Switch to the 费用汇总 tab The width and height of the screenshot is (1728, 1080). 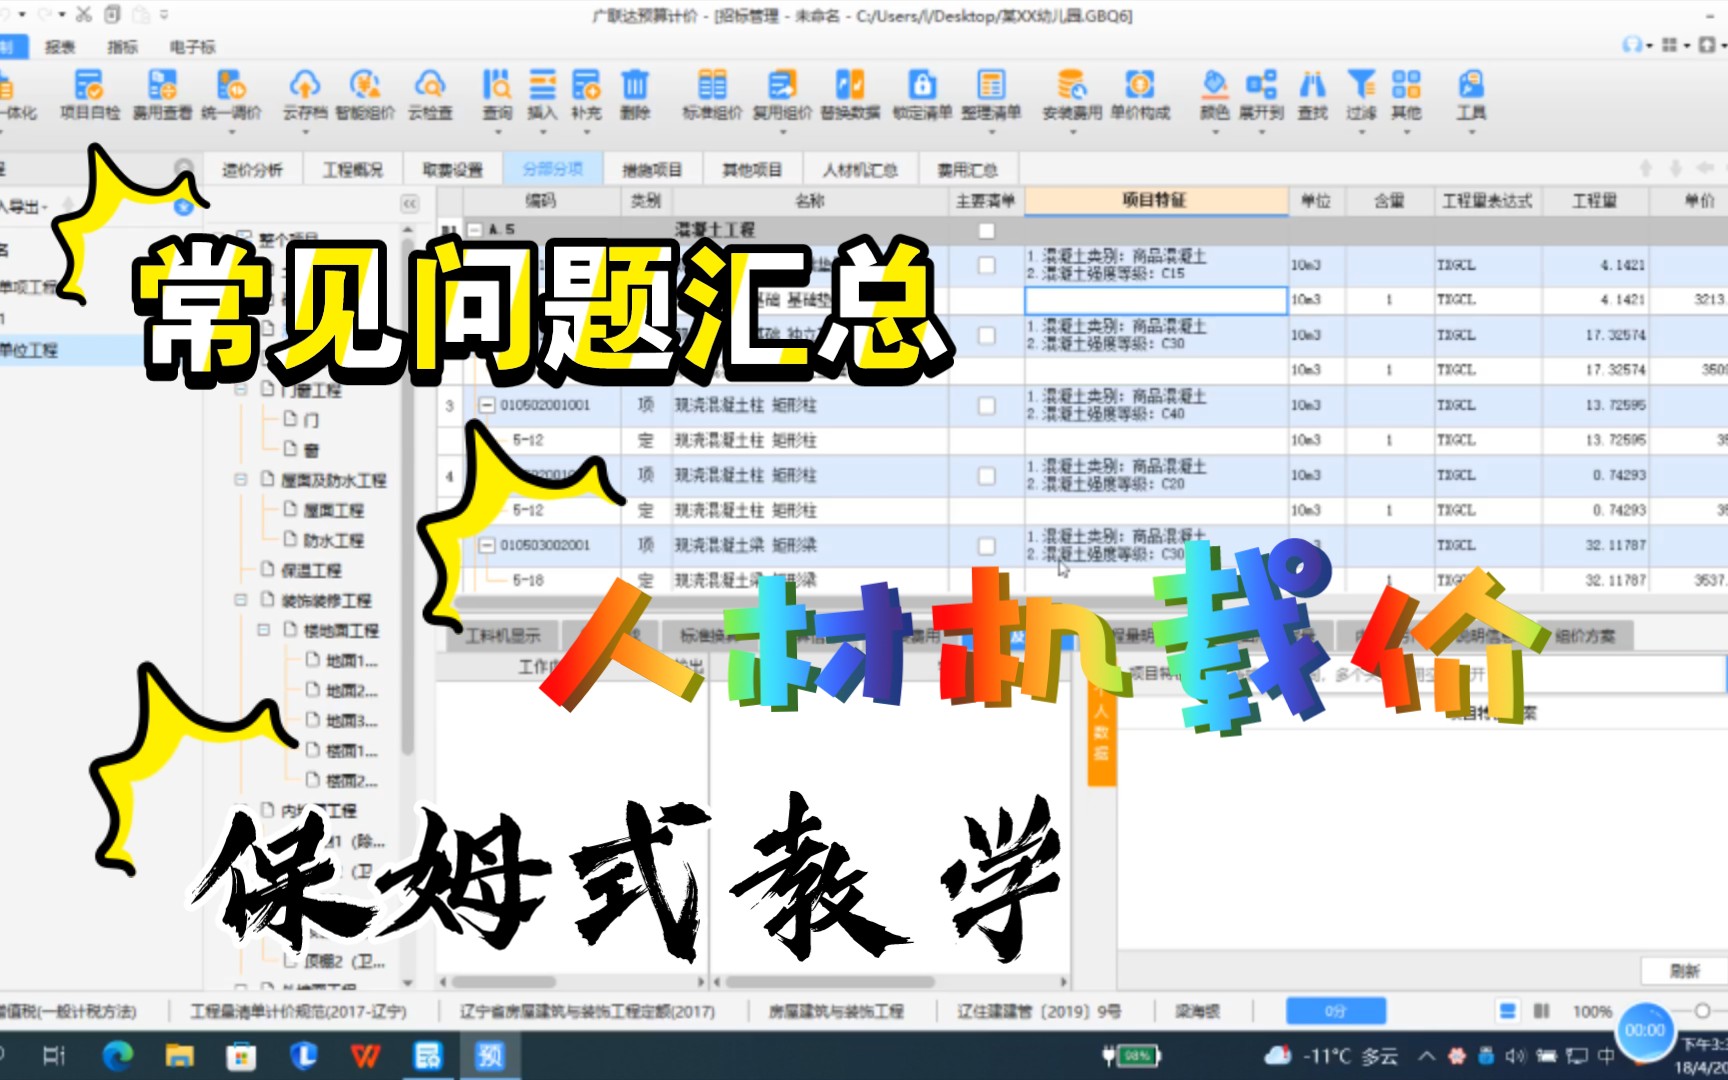point(967,169)
